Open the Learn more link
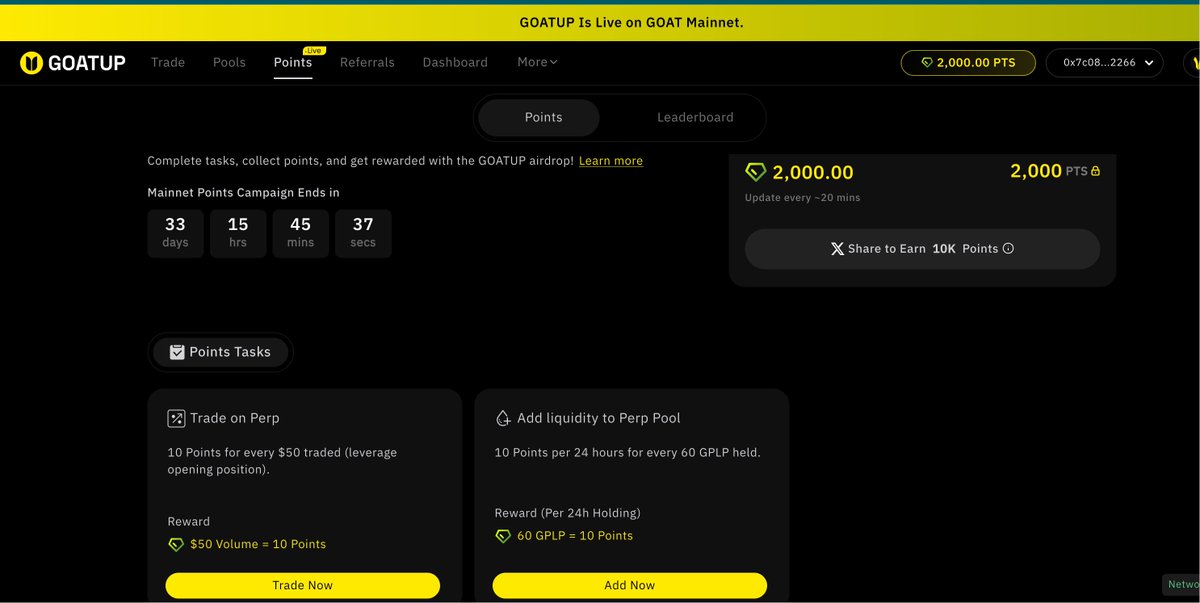This screenshot has width=1200, height=603. (611, 161)
